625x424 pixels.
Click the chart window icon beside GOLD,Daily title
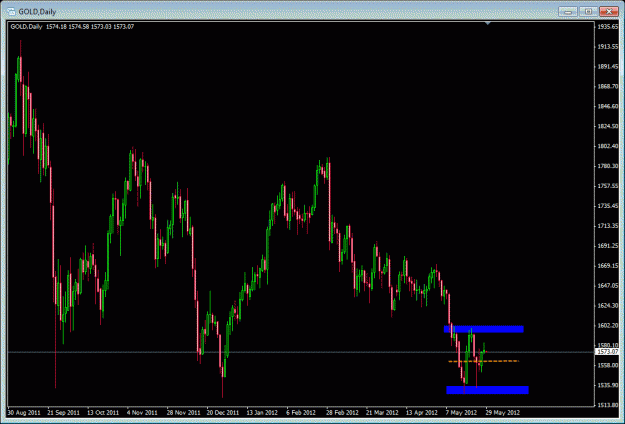[11, 12]
